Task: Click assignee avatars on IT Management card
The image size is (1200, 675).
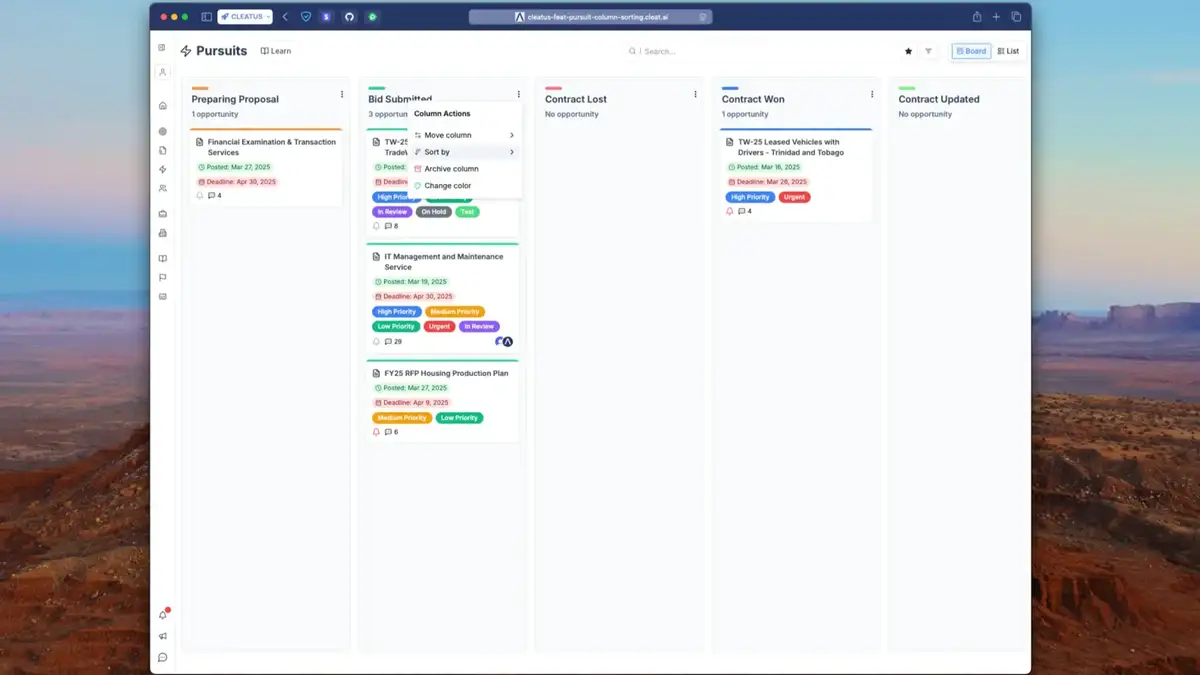Action: pyautogui.click(x=504, y=342)
